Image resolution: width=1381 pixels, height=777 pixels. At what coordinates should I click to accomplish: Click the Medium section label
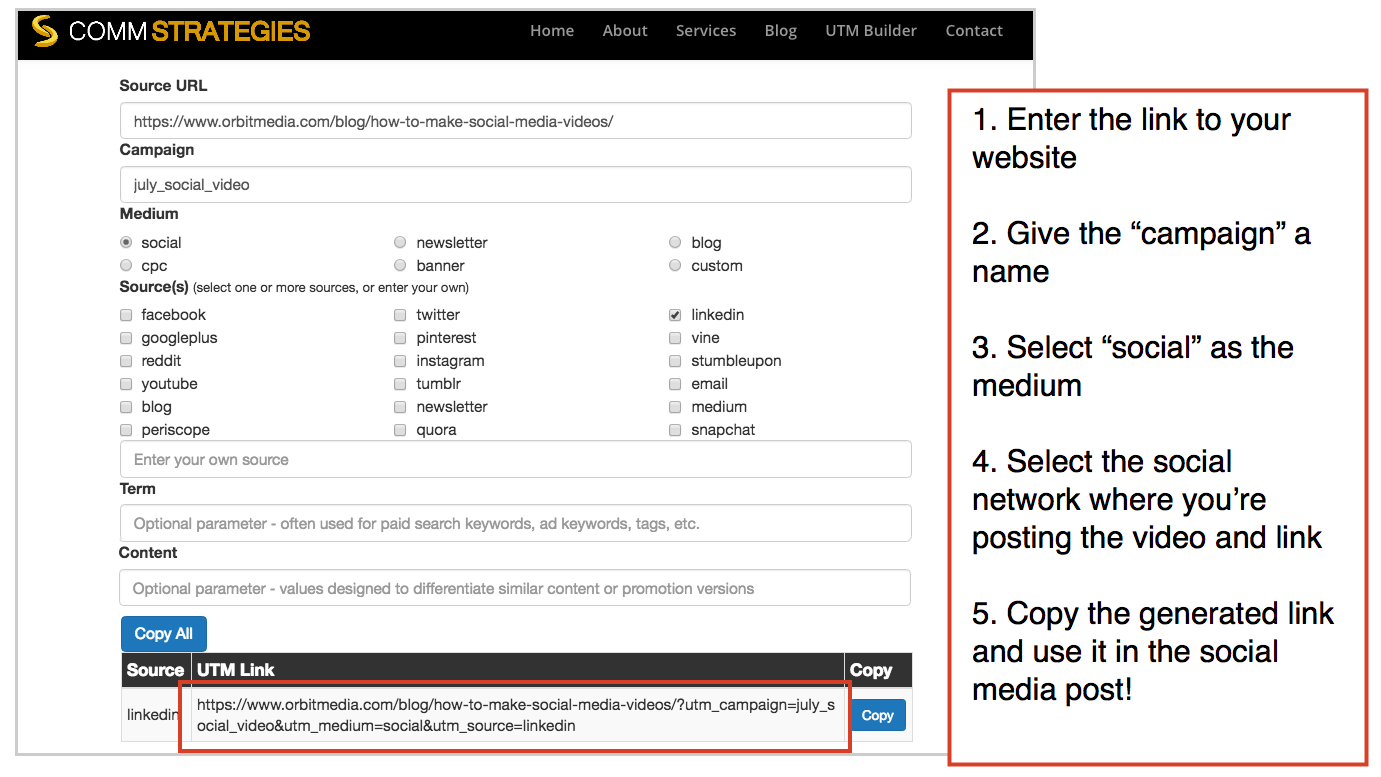(x=149, y=214)
